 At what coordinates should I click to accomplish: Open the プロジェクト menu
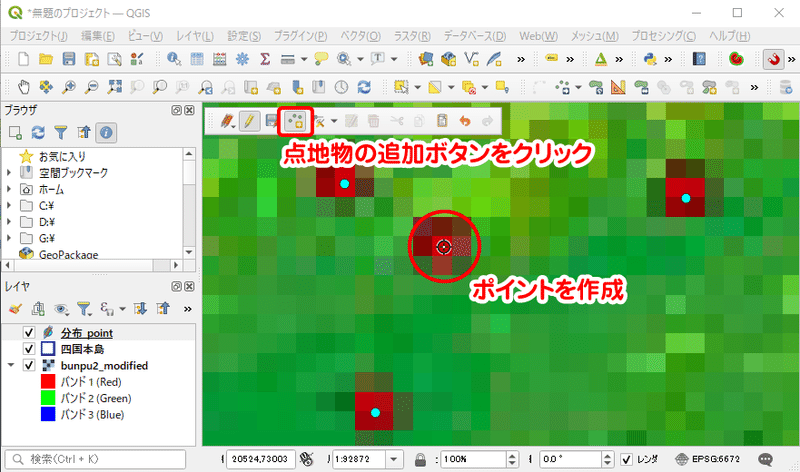click(x=39, y=36)
